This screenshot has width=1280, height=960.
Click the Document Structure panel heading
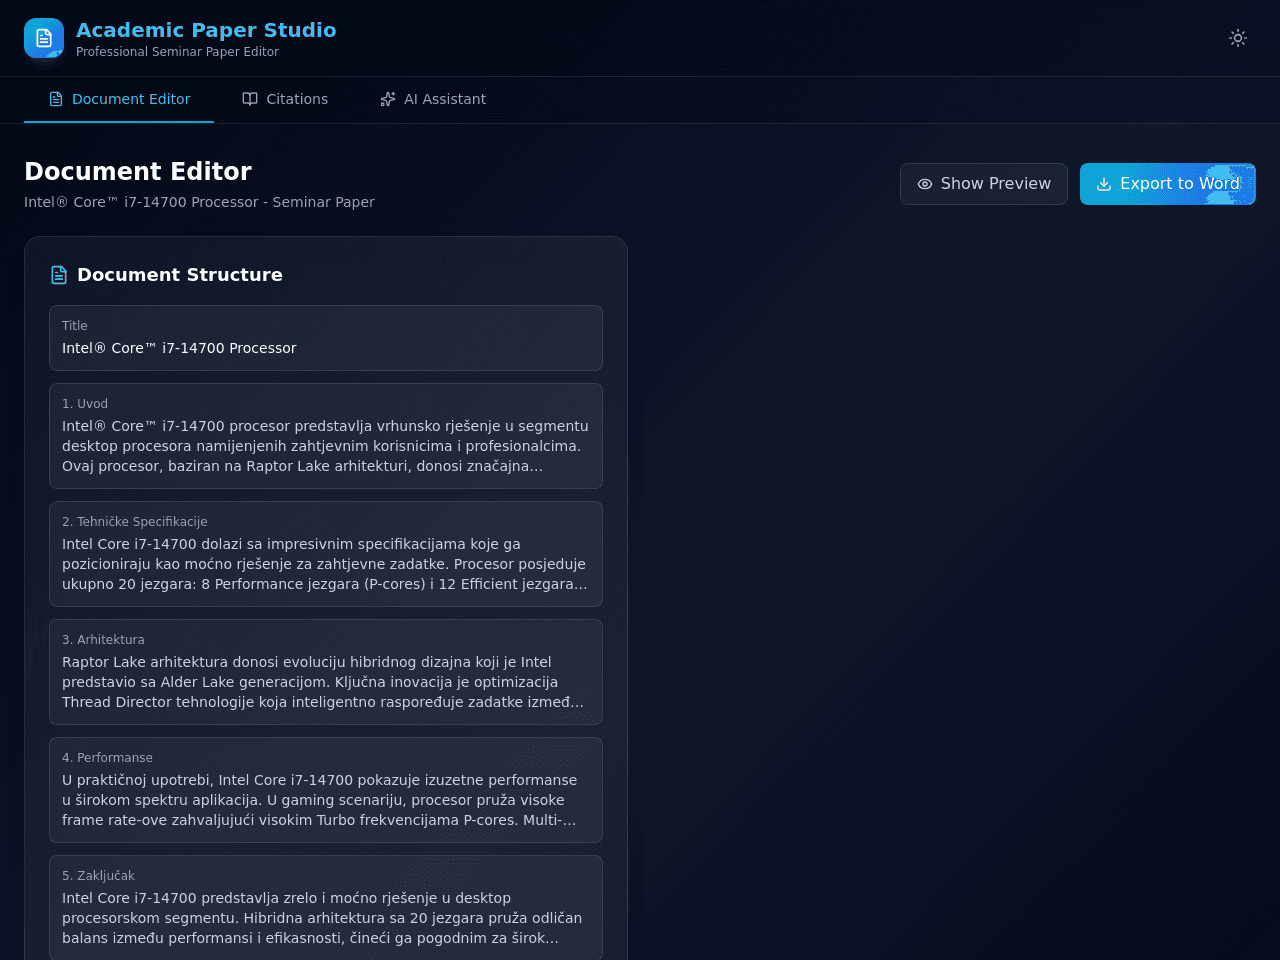(x=180, y=275)
